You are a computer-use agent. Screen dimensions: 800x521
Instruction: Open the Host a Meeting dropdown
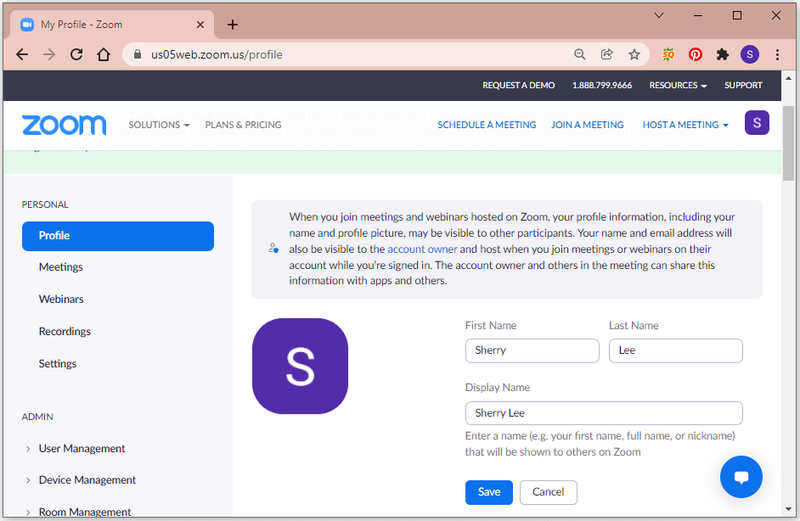pyautogui.click(x=685, y=125)
